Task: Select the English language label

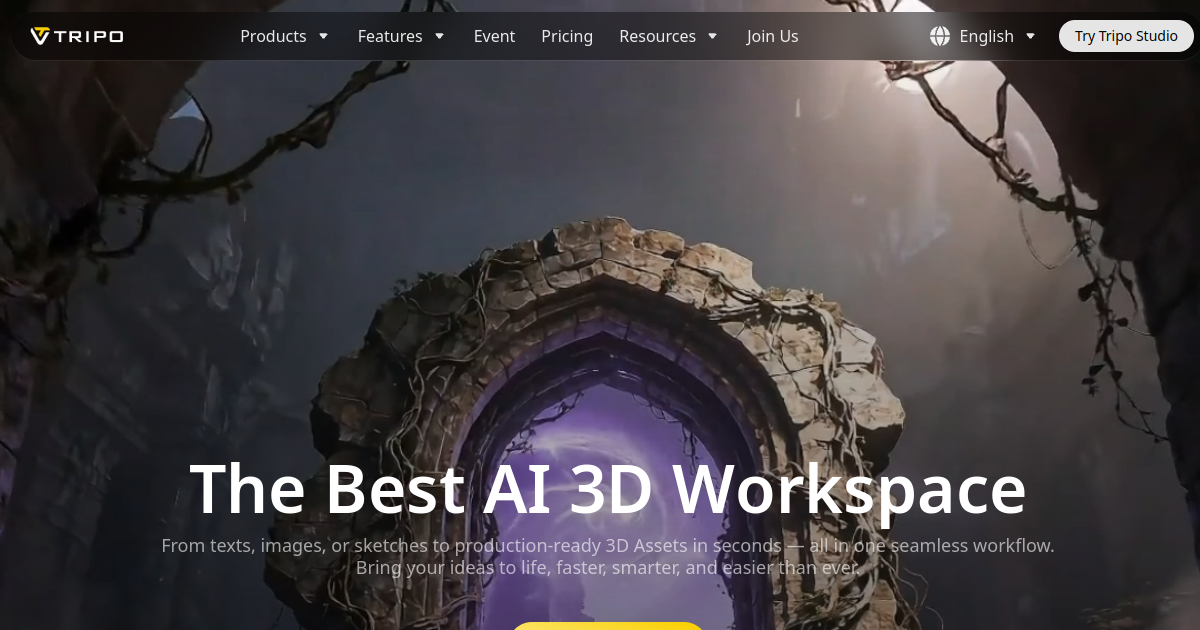Action: (x=986, y=36)
